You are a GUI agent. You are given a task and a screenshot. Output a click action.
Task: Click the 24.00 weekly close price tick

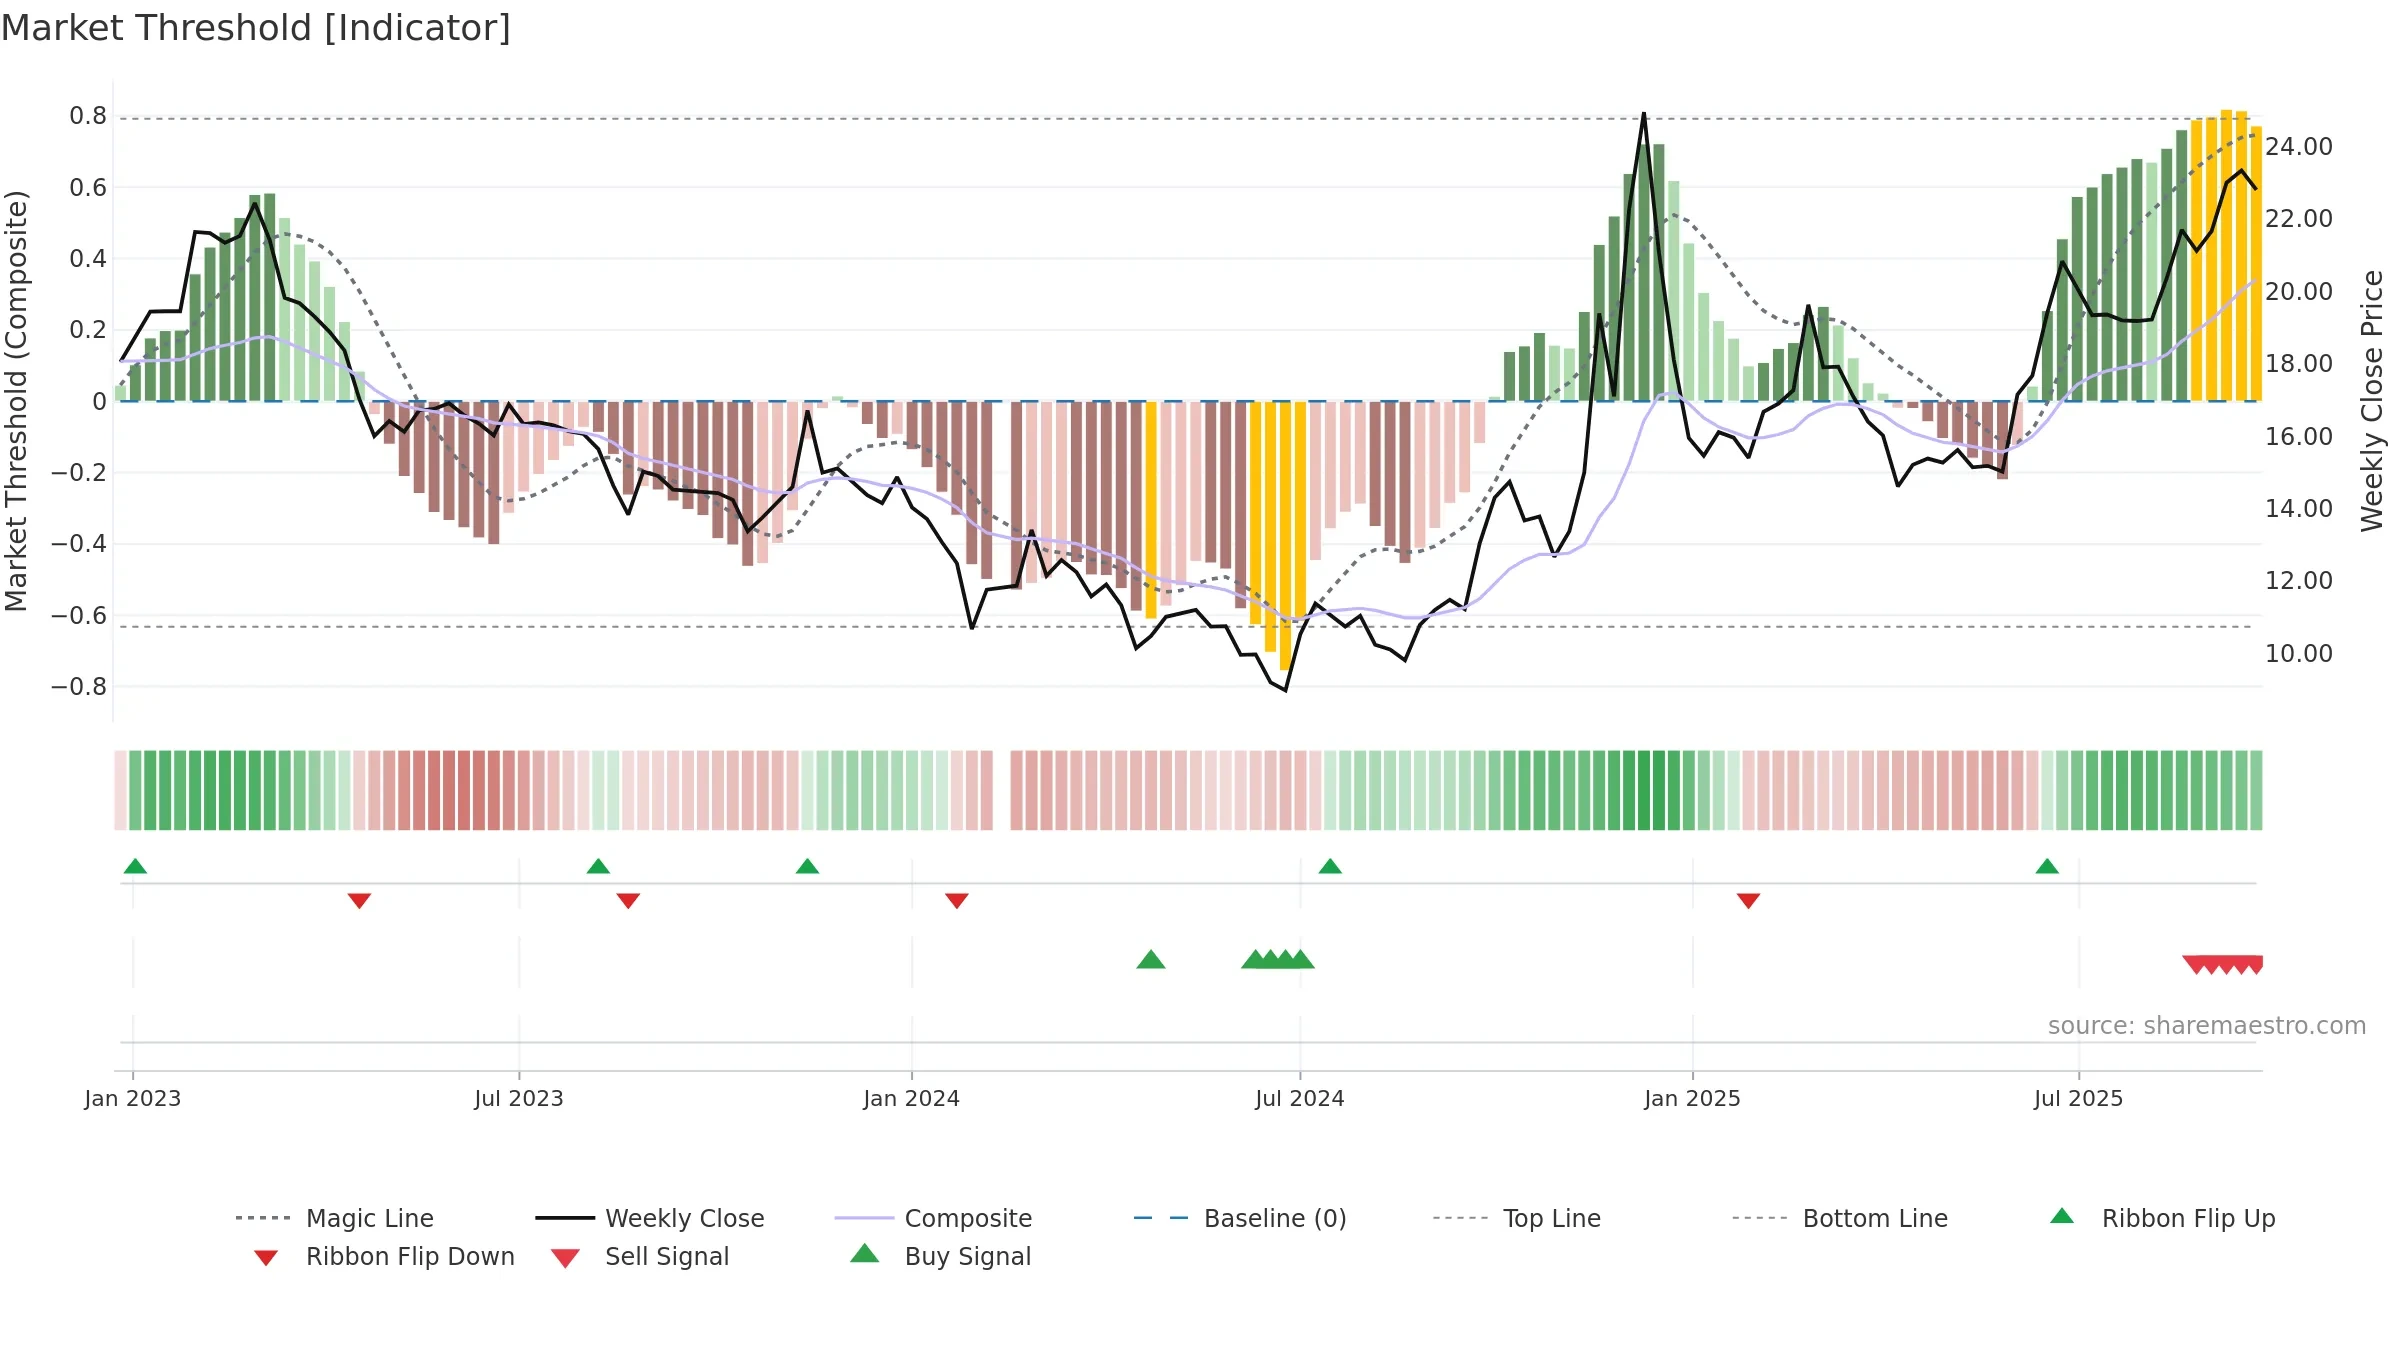point(2299,146)
